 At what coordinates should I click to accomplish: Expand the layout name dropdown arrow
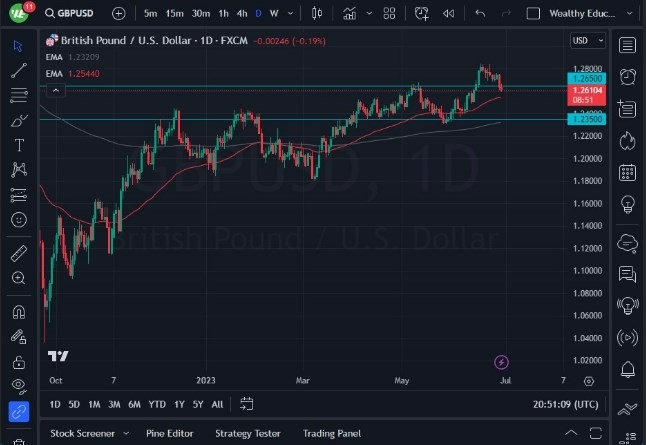pos(630,14)
